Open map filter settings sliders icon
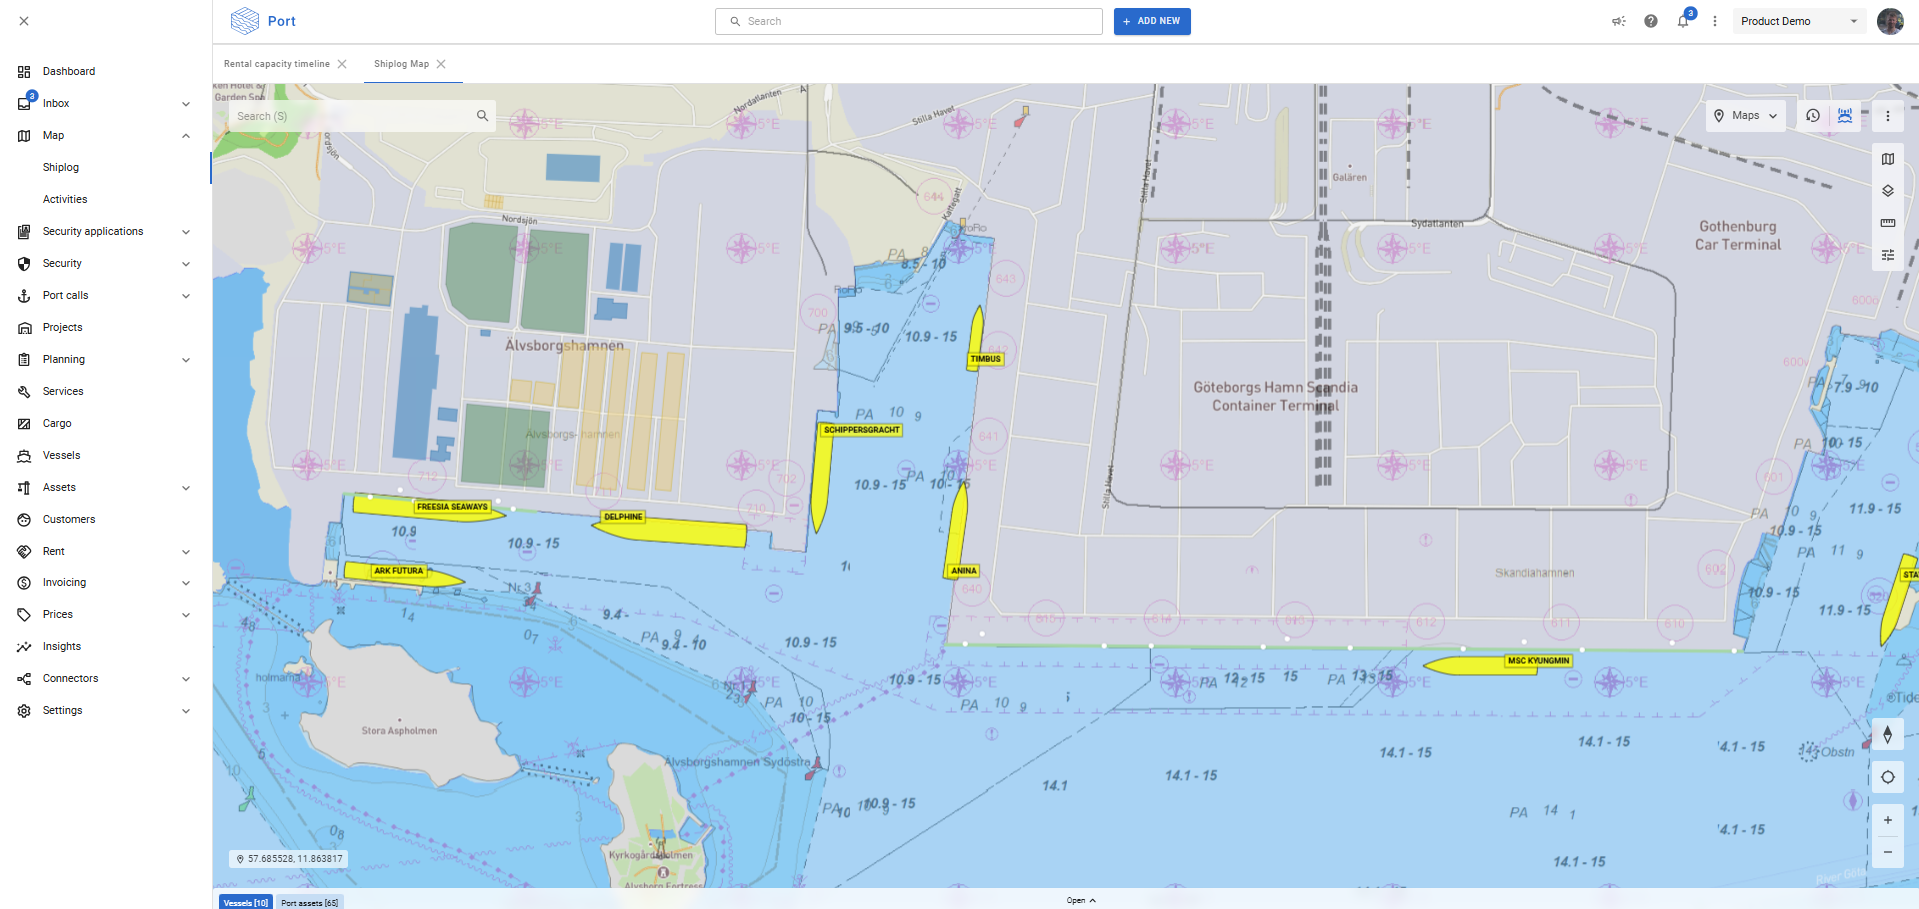This screenshot has height=909, width=1919. coord(1887,255)
